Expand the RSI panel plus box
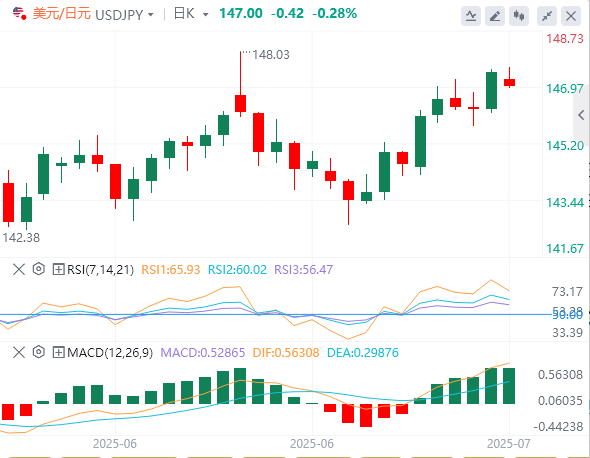Viewport: 590px width, 458px height. click(x=58, y=269)
